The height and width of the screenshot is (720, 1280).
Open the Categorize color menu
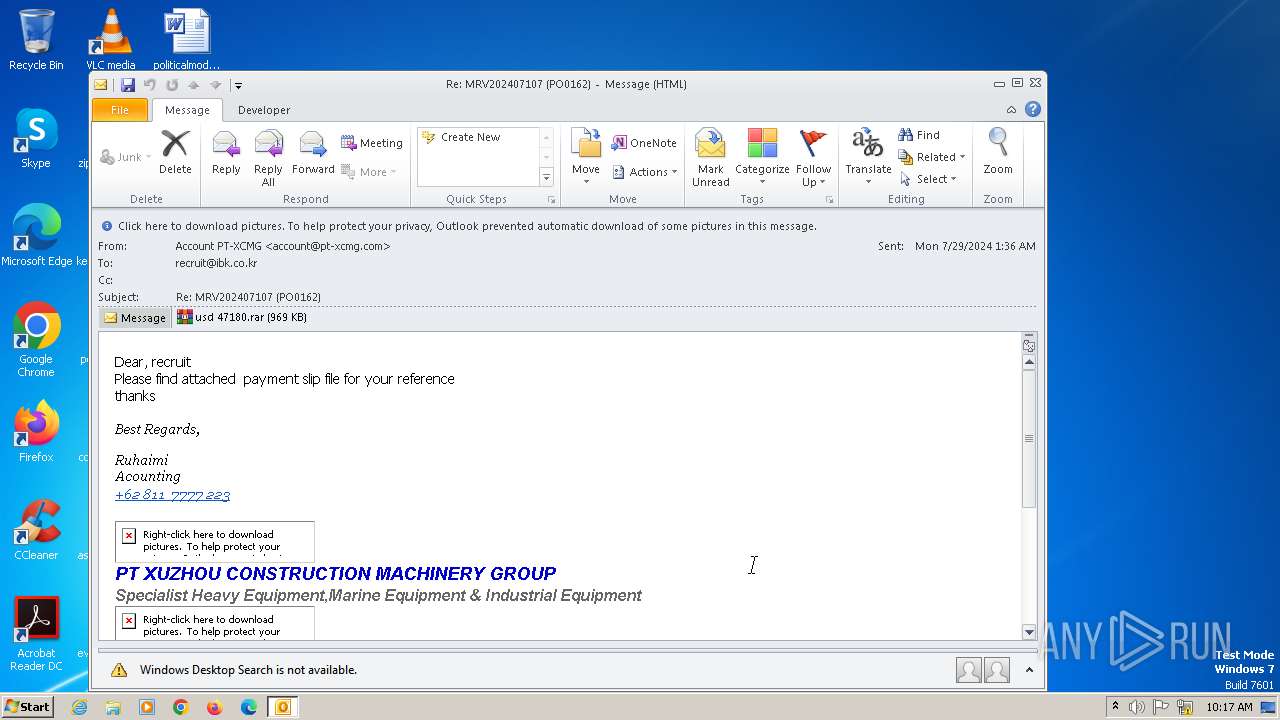click(x=762, y=157)
